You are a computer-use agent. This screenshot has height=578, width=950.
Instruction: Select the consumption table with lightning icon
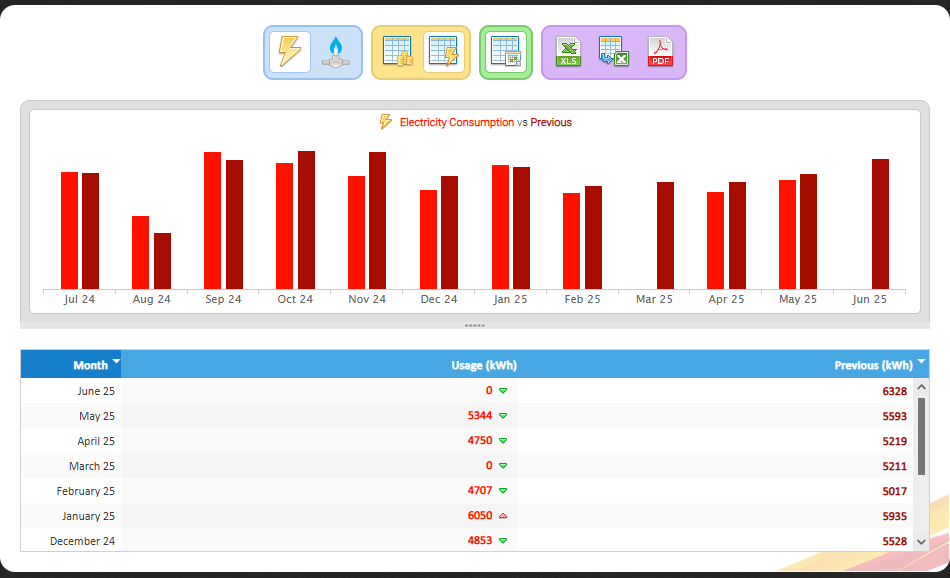pos(443,51)
